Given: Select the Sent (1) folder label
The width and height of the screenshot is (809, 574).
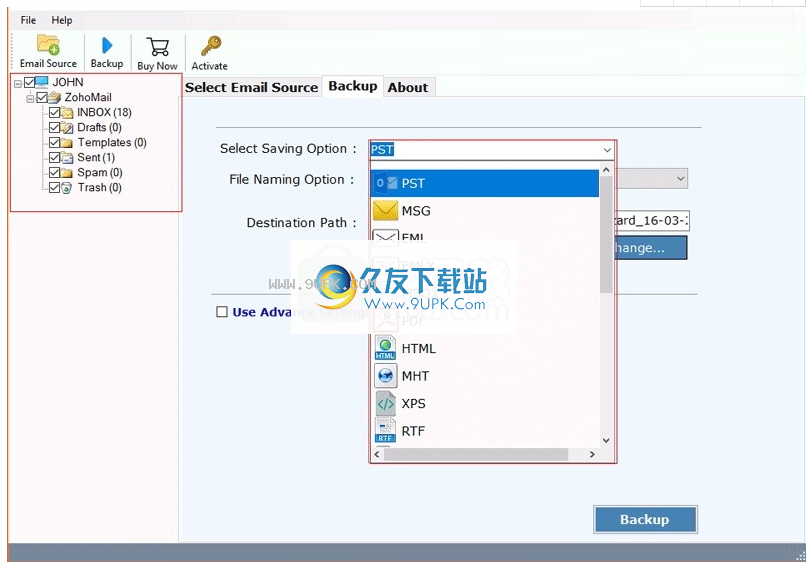Looking at the screenshot, I should click(x=96, y=157).
